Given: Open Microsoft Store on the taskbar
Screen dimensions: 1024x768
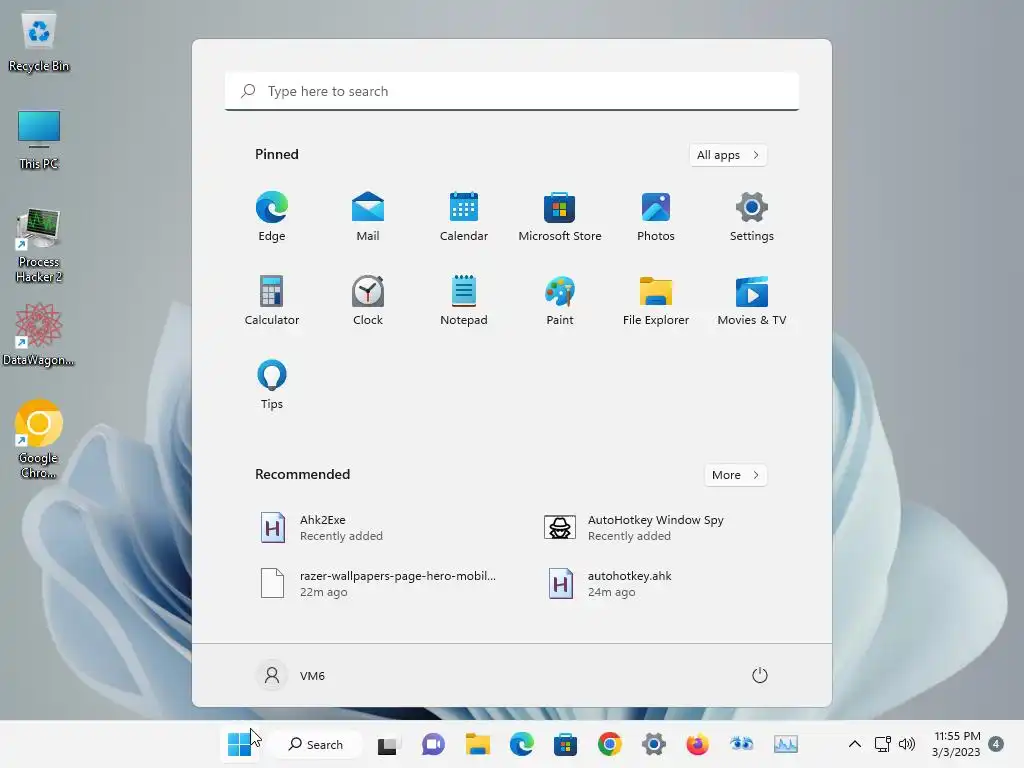Looking at the screenshot, I should coord(566,744).
